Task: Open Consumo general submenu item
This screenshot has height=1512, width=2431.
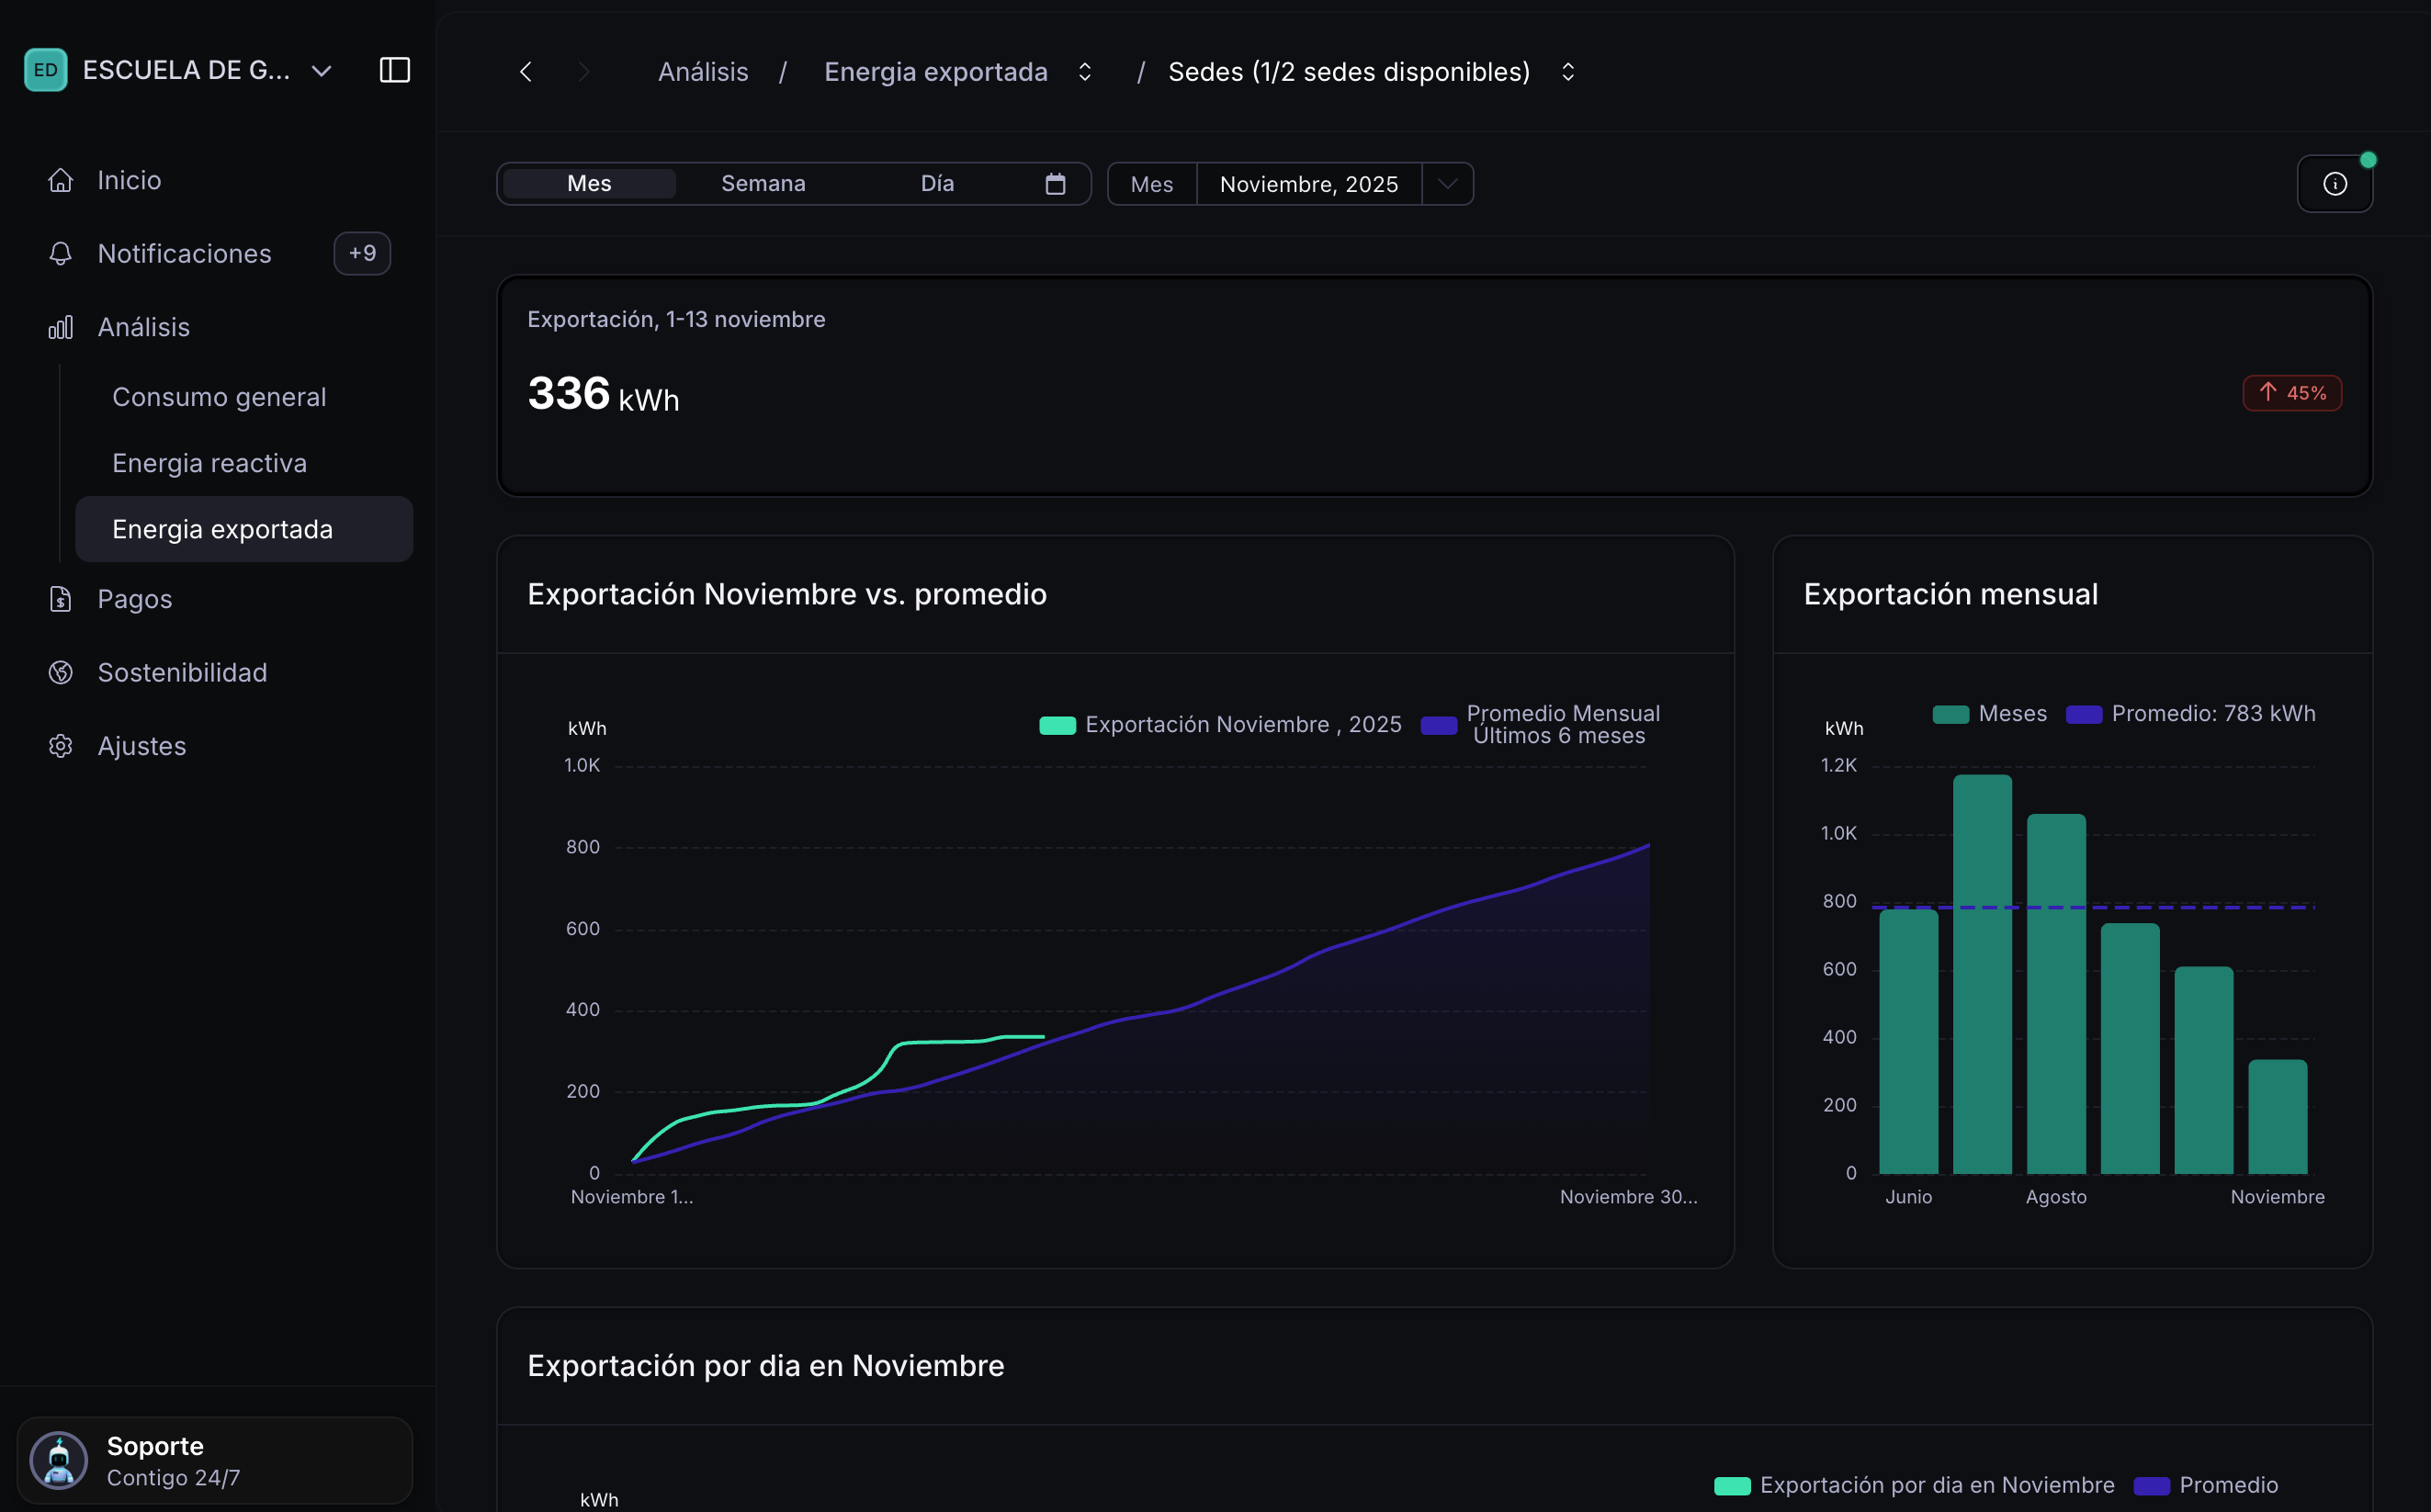Action: [219, 397]
